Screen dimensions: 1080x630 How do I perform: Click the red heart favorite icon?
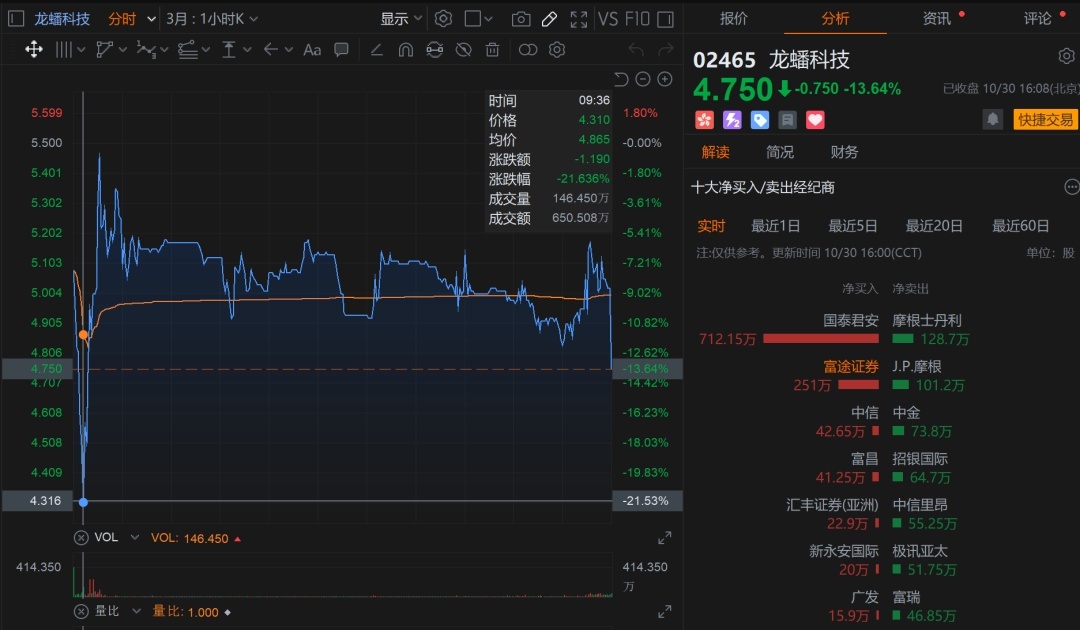[x=815, y=120]
